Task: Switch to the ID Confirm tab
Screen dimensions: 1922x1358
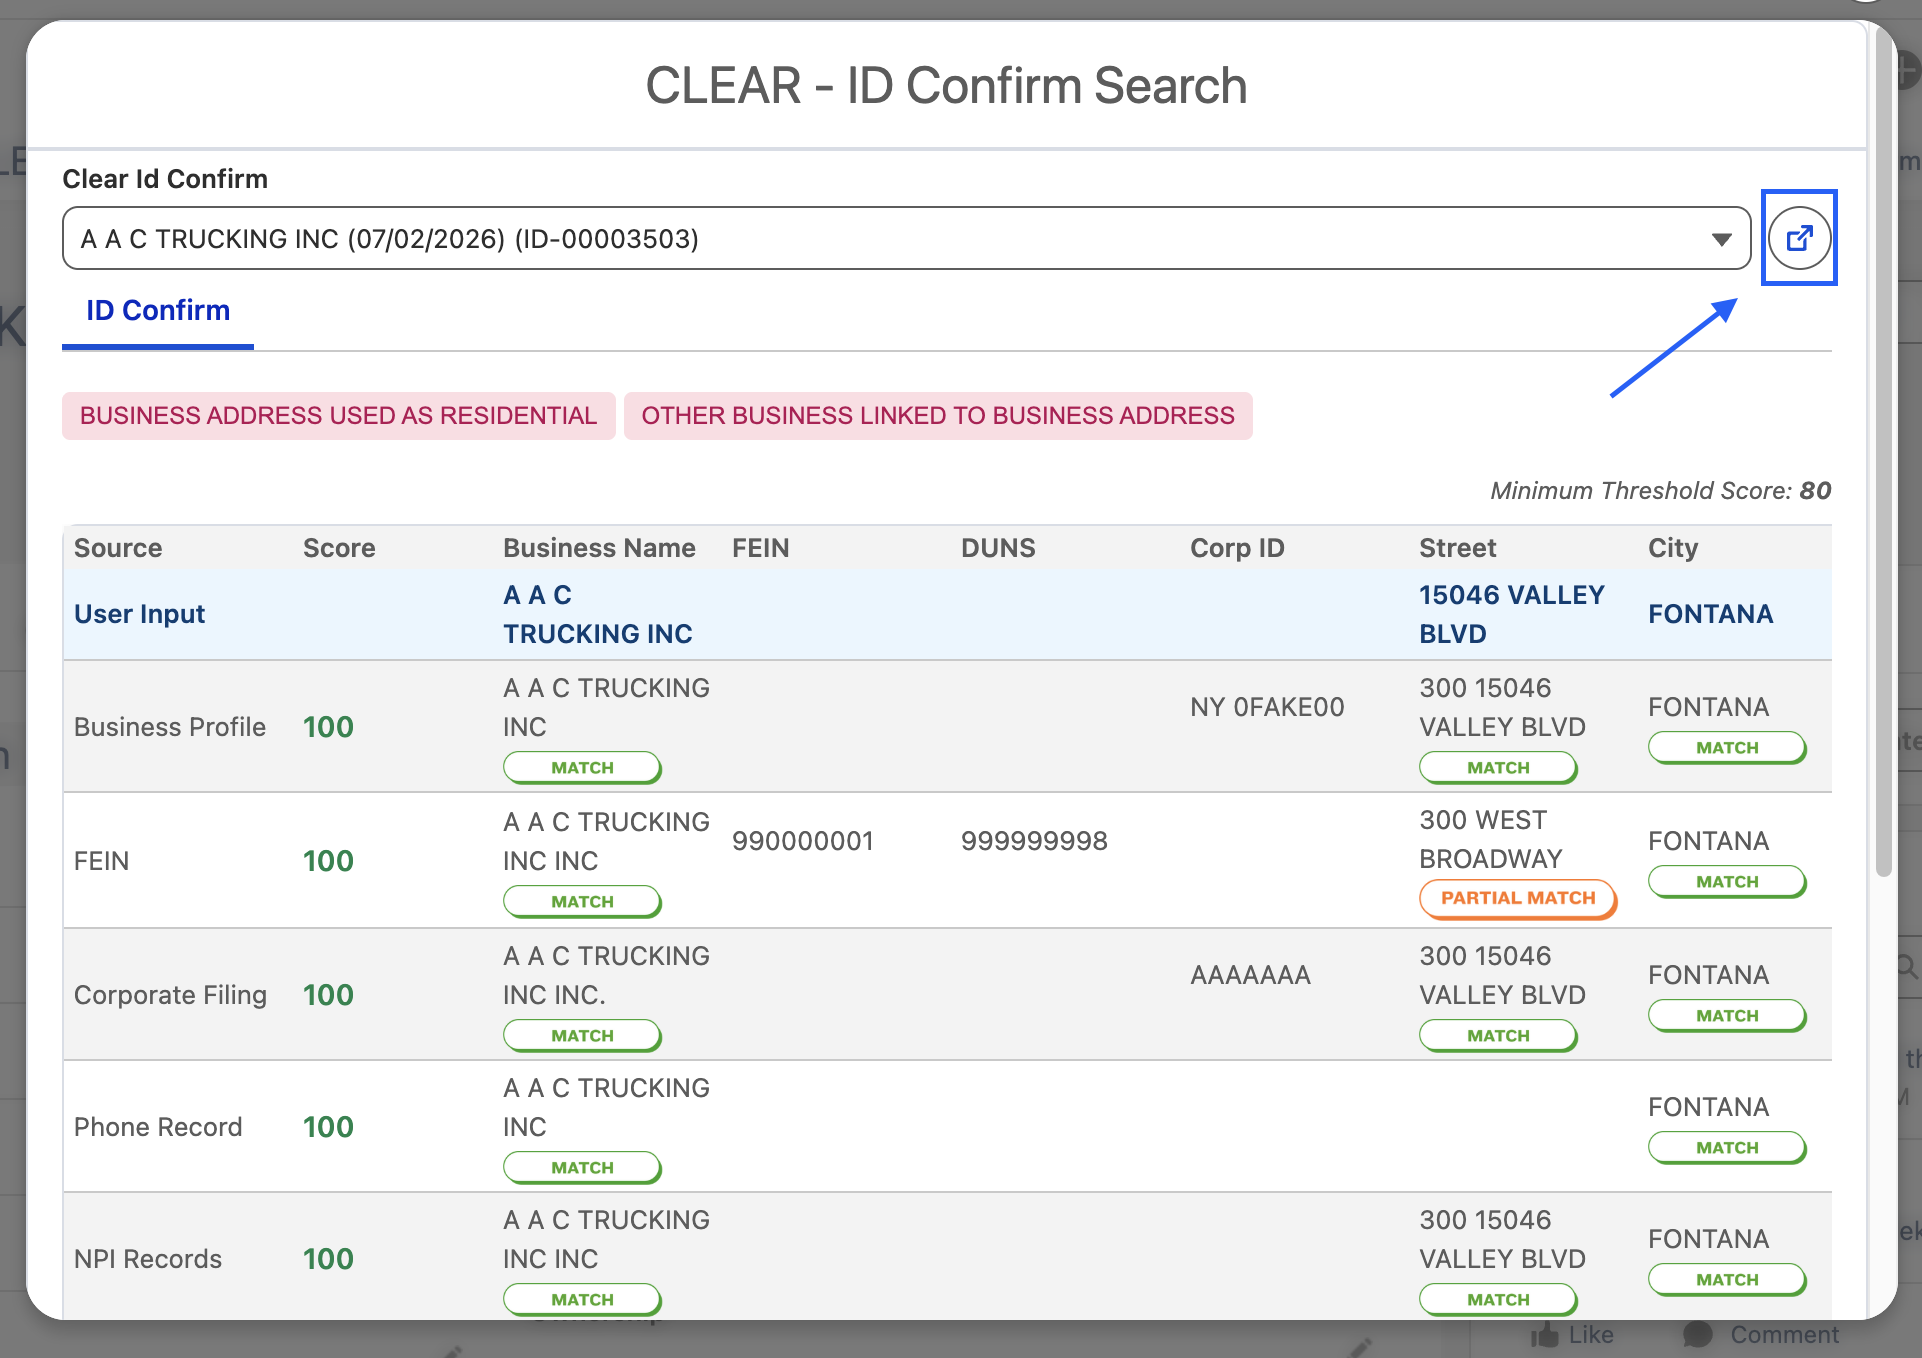Action: pyautogui.click(x=158, y=311)
